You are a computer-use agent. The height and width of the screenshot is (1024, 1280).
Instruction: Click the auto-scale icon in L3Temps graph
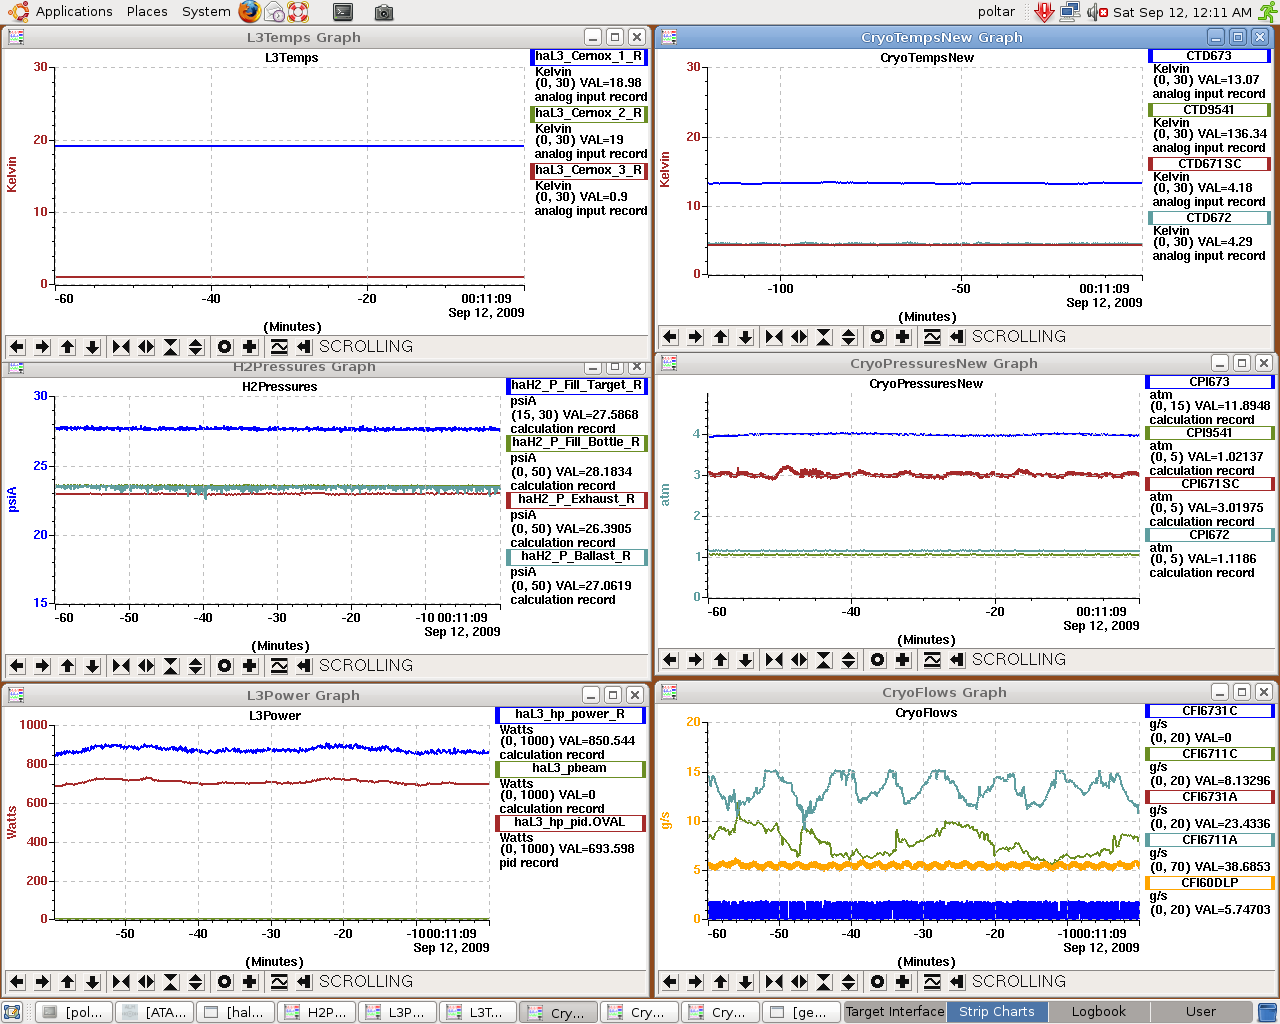(x=279, y=347)
